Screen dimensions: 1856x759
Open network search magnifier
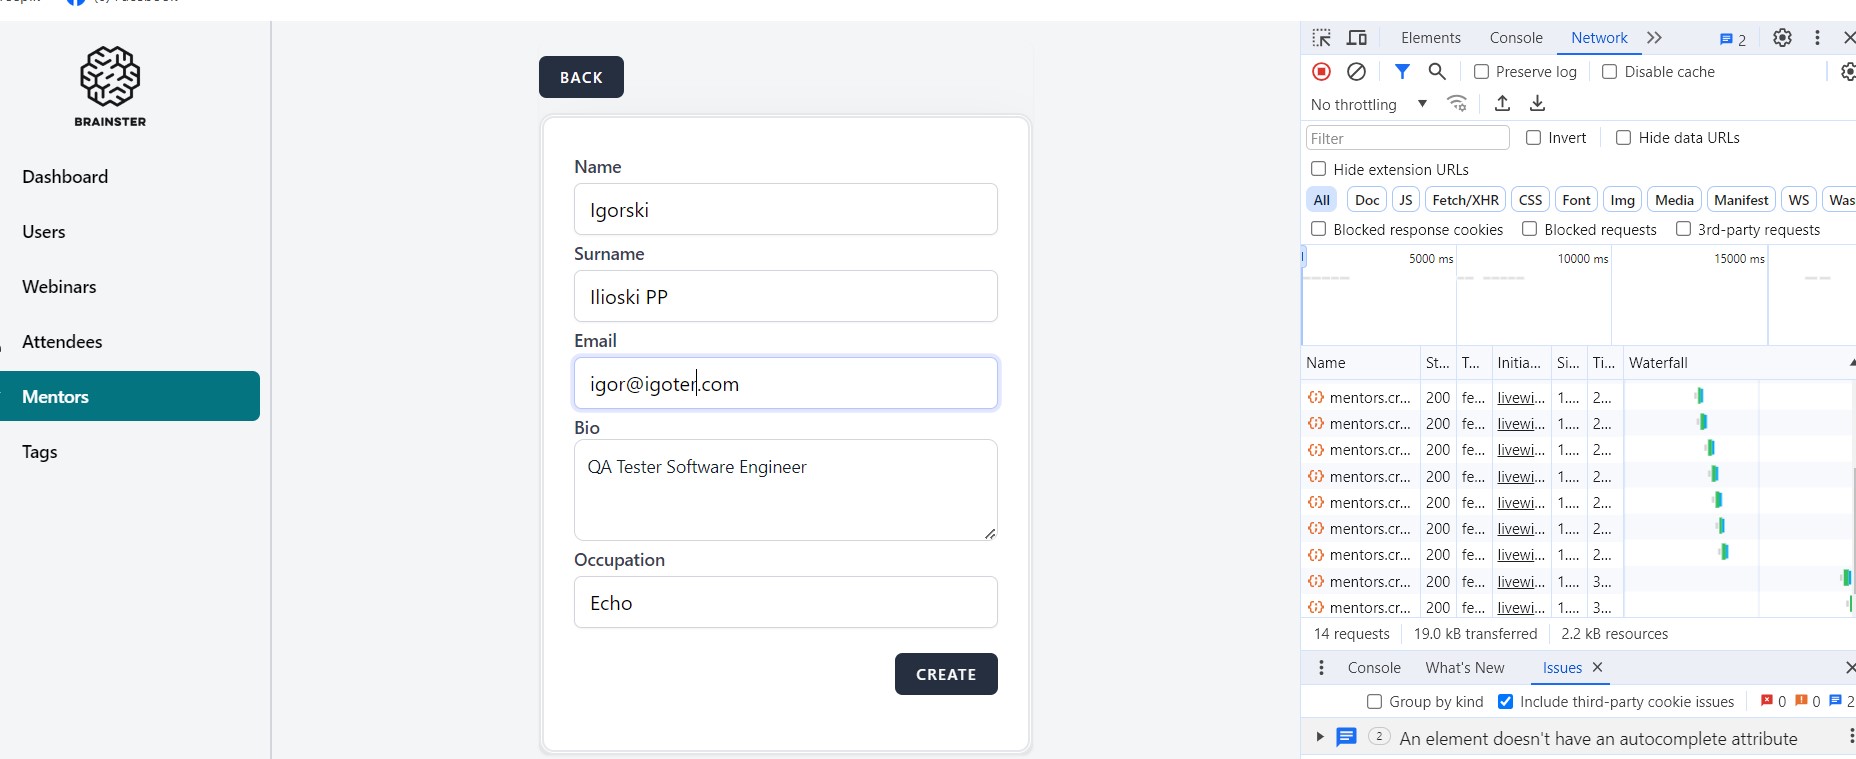pyautogui.click(x=1437, y=71)
